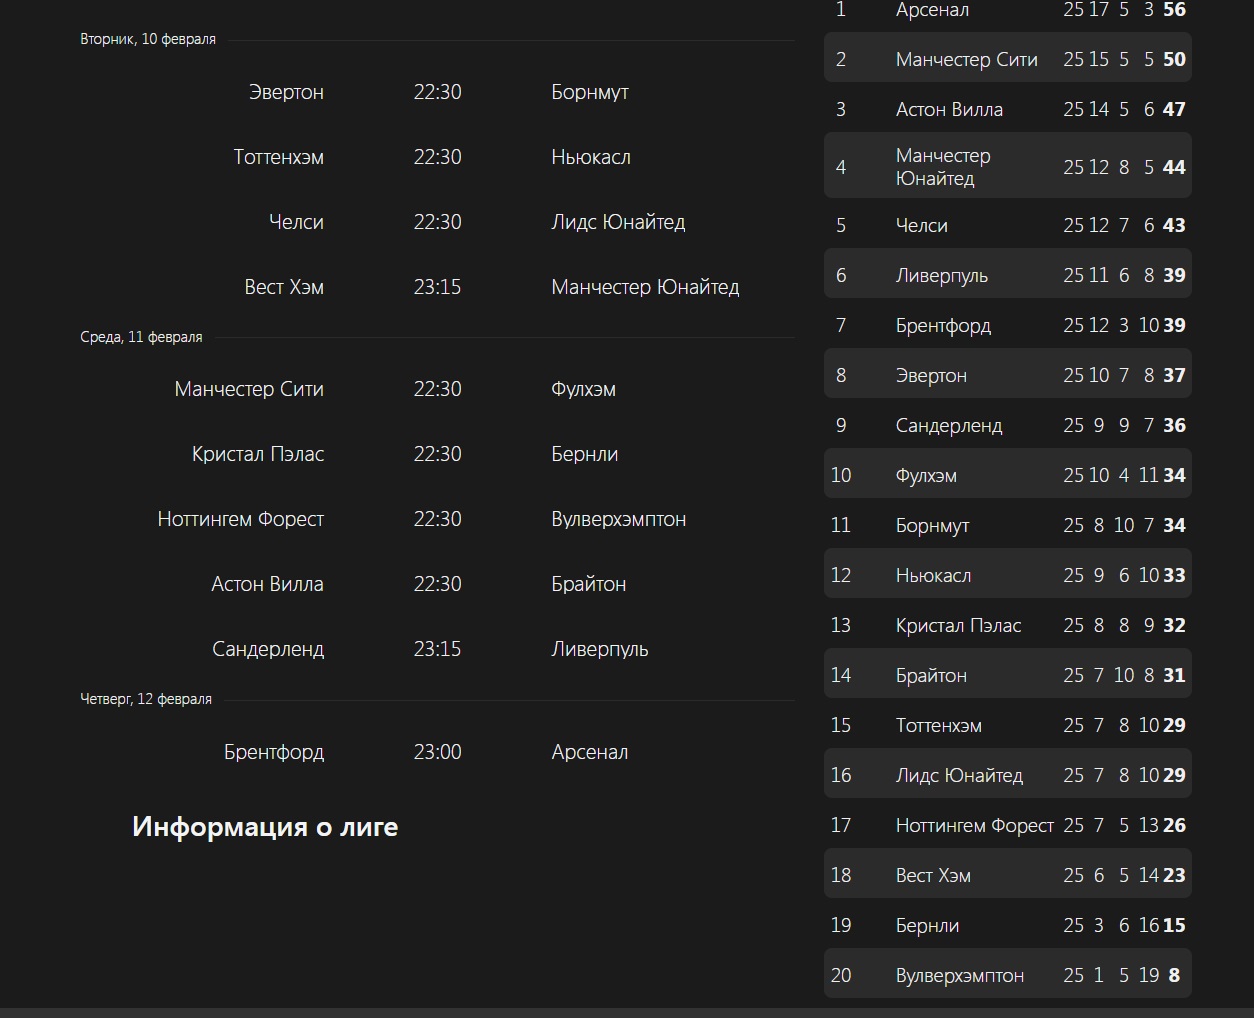Open Crystal Palace in the fixtures
The image size is (1254, 1018).
258,454
